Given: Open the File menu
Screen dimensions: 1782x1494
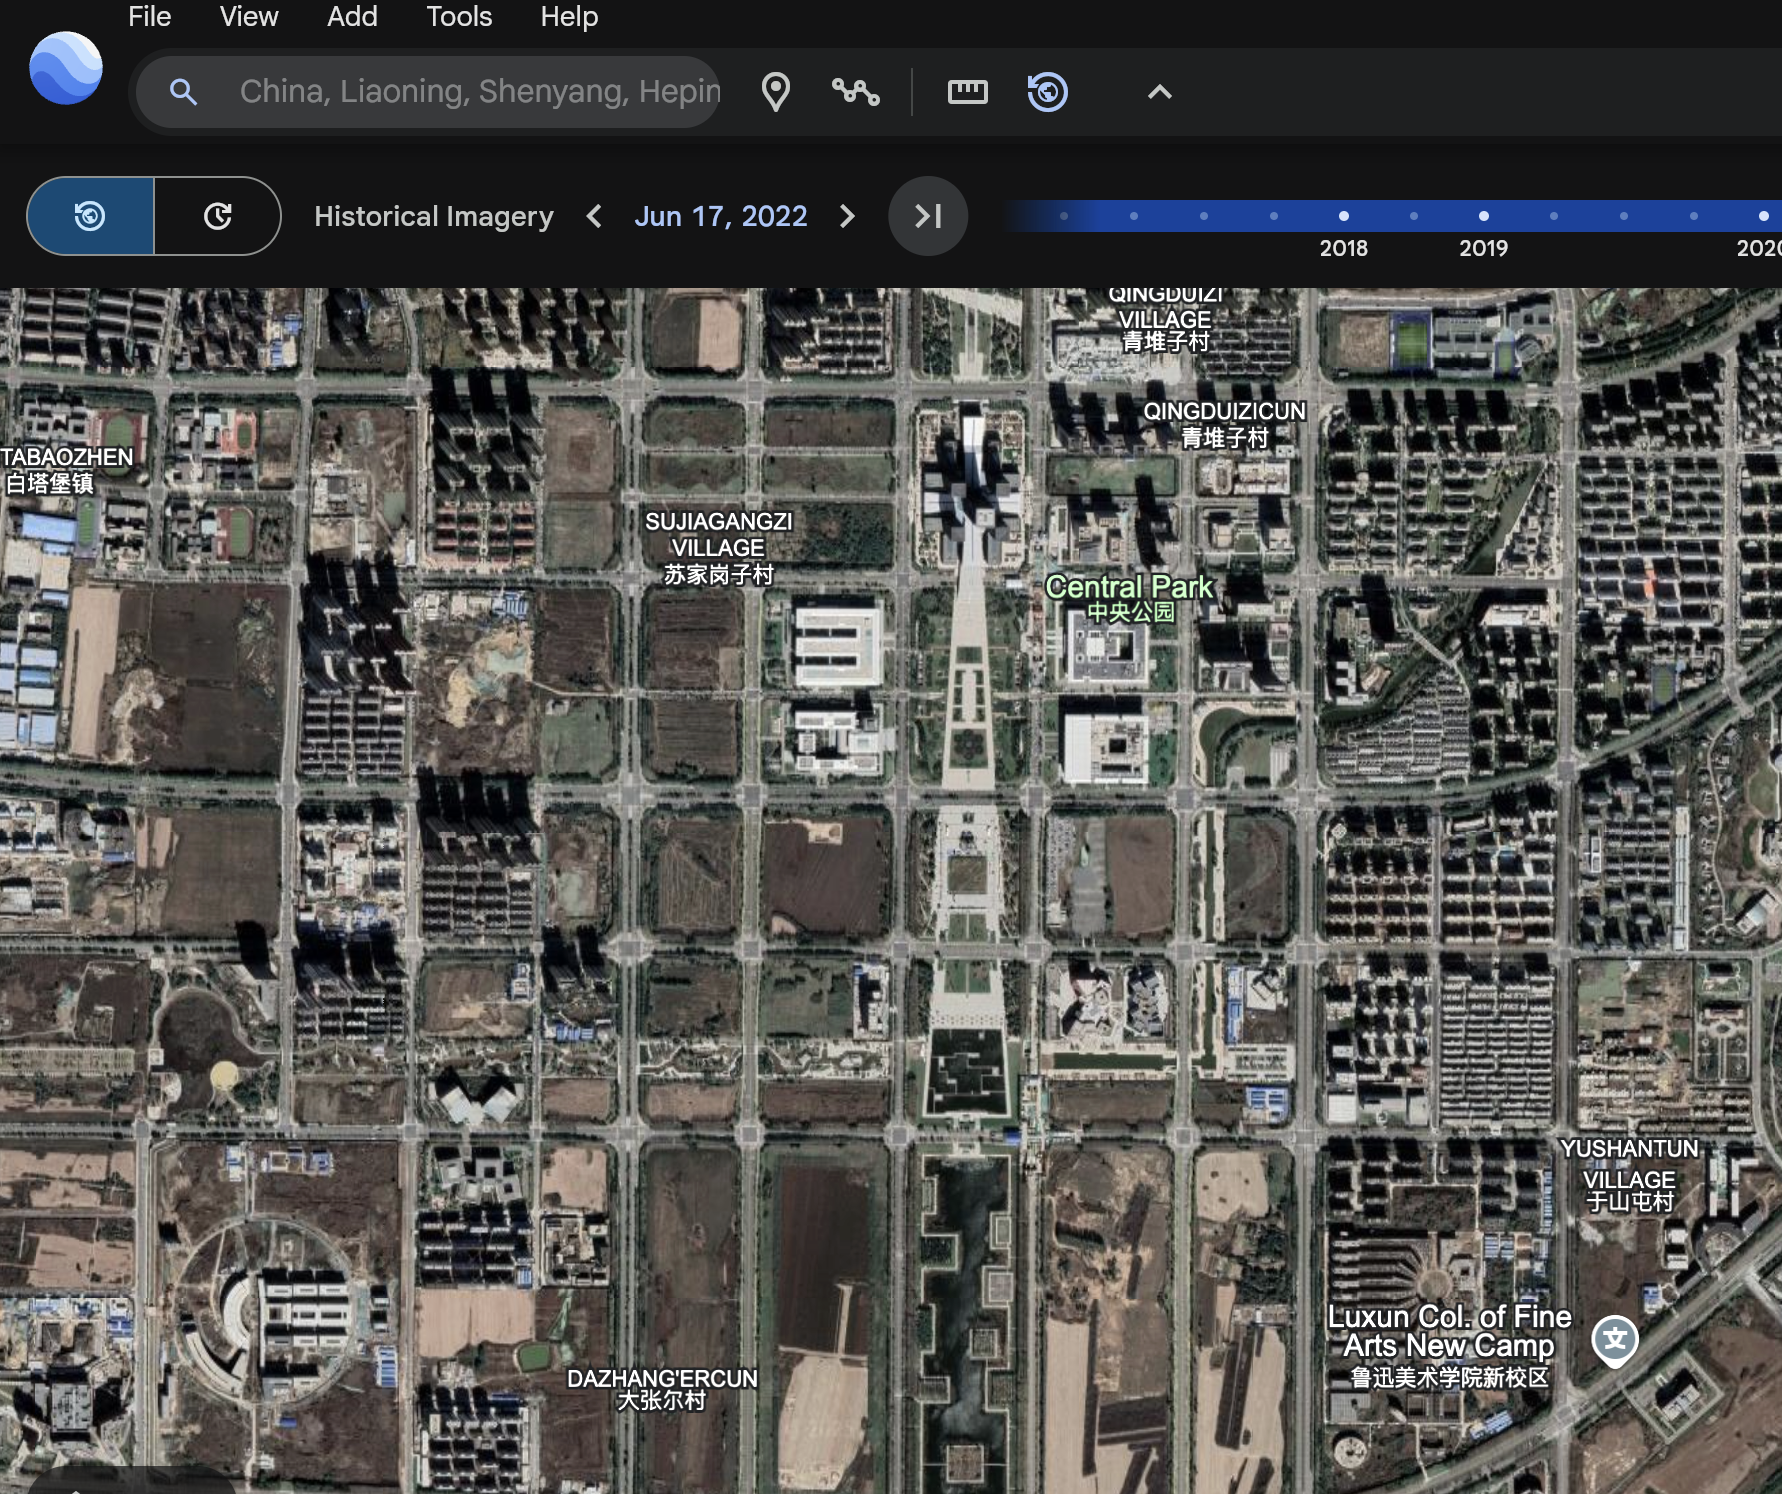Looking at the screenshot, I should [149, 17].
